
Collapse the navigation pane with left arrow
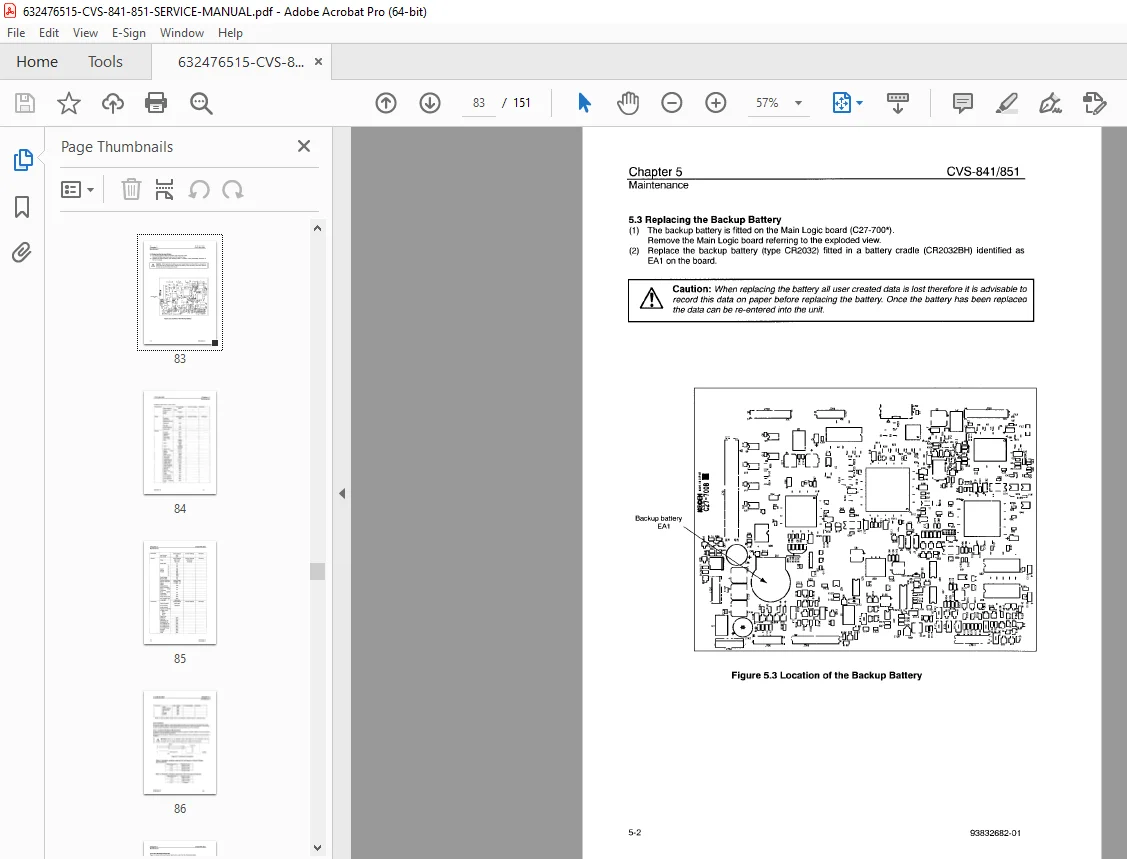(x=342, y=493)
